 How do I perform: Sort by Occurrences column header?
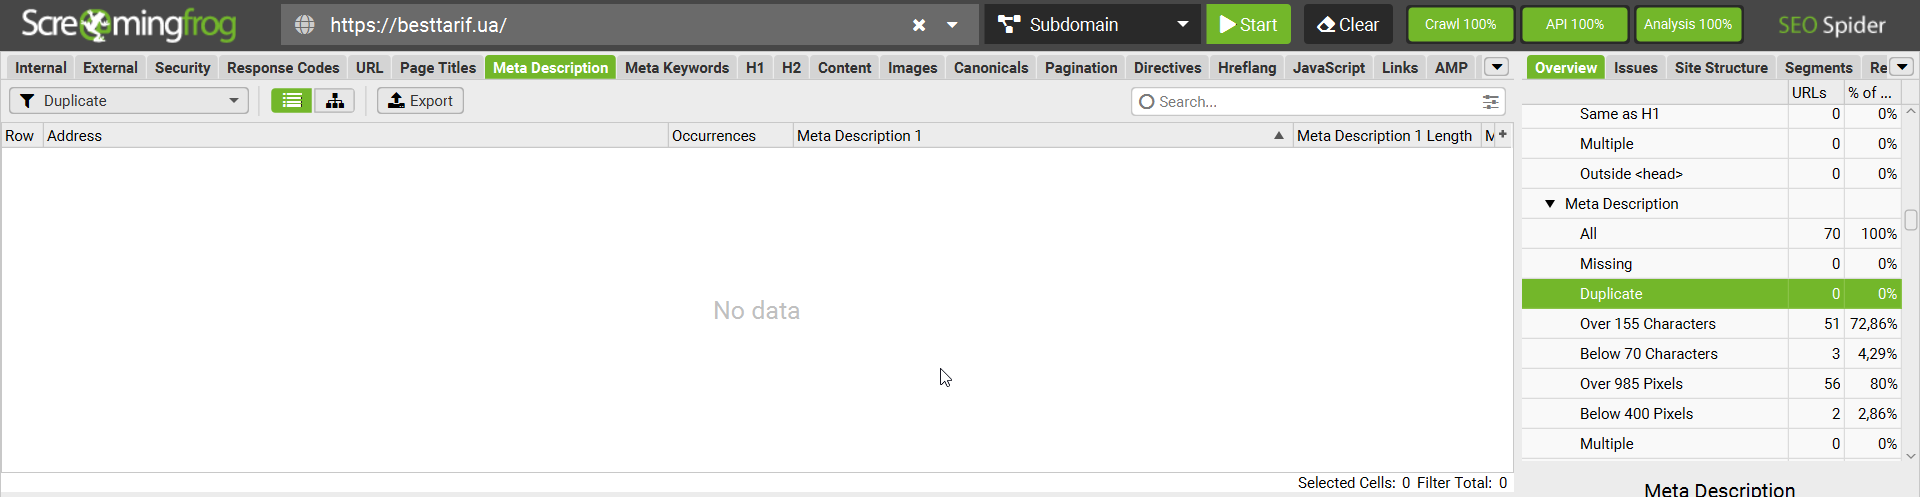click(730, 135)
